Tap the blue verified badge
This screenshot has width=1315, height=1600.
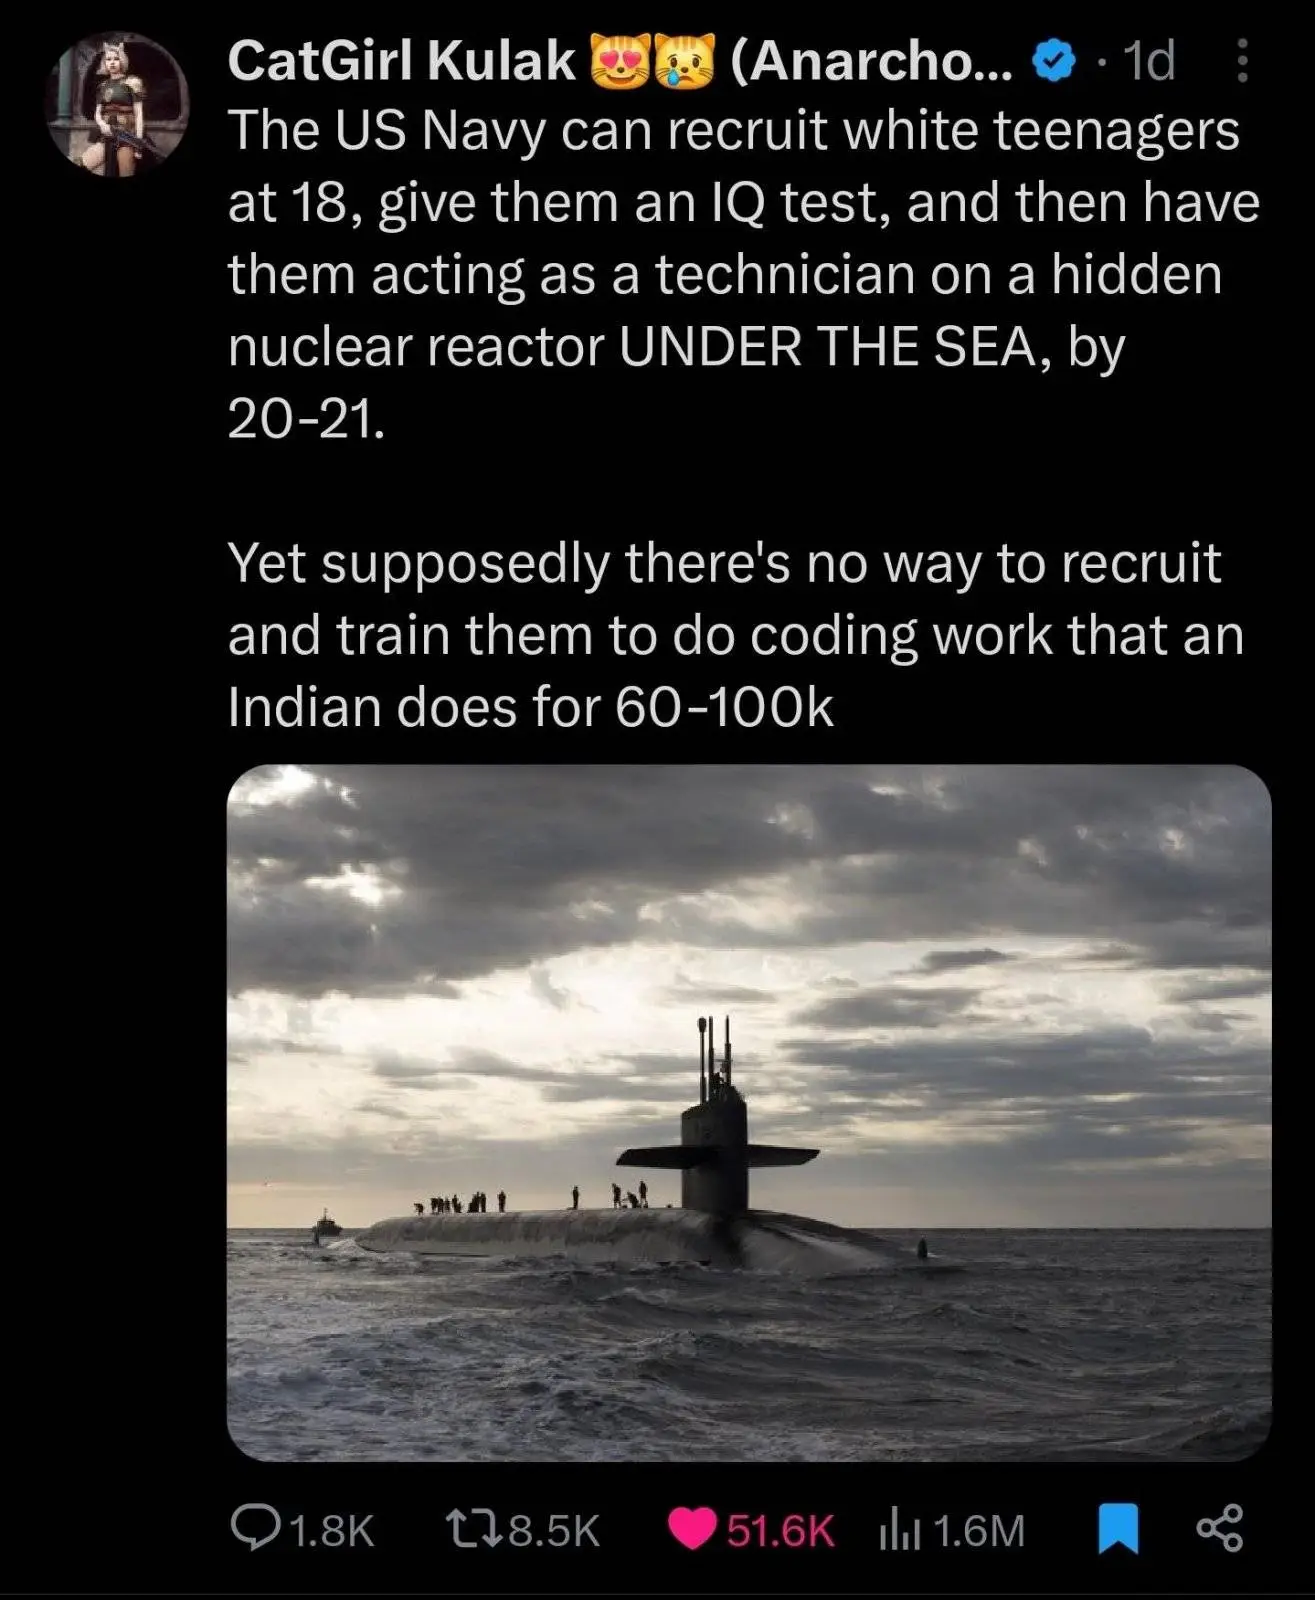pyautogui.click(x=1052, y=62)
